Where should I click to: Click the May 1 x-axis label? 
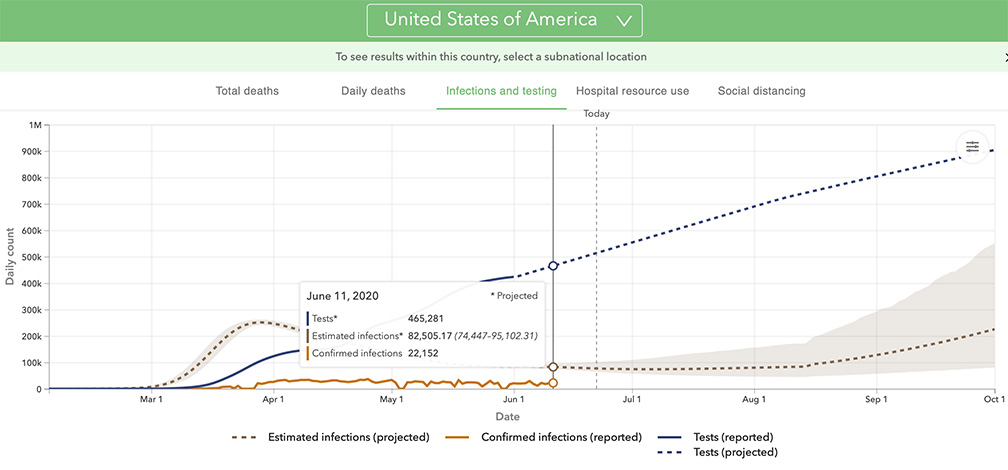coord(392,399)
